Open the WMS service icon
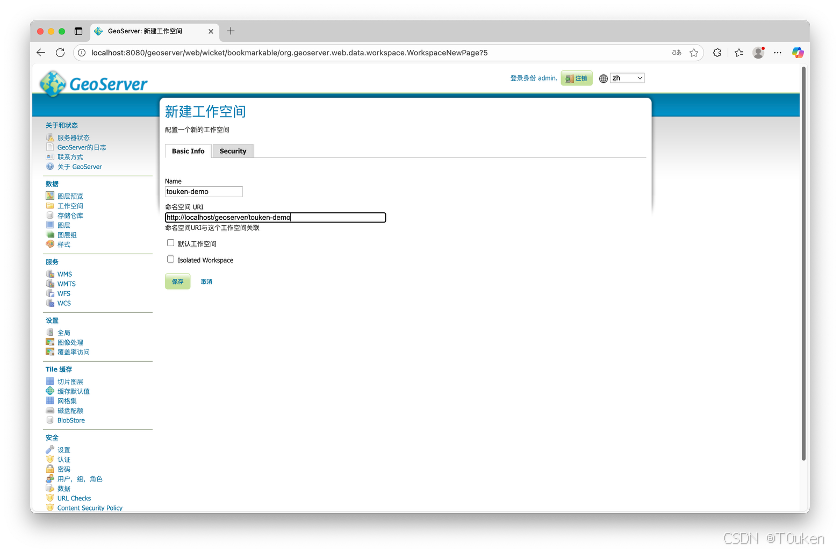 [50, 274]
